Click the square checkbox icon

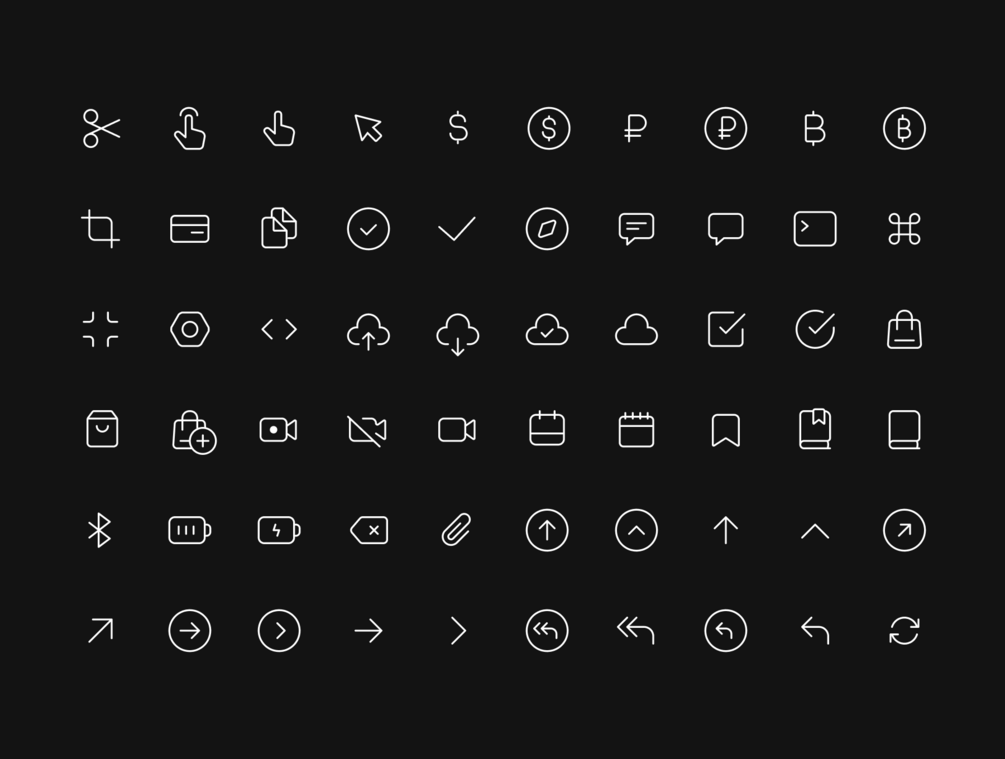tap(726, 329)
